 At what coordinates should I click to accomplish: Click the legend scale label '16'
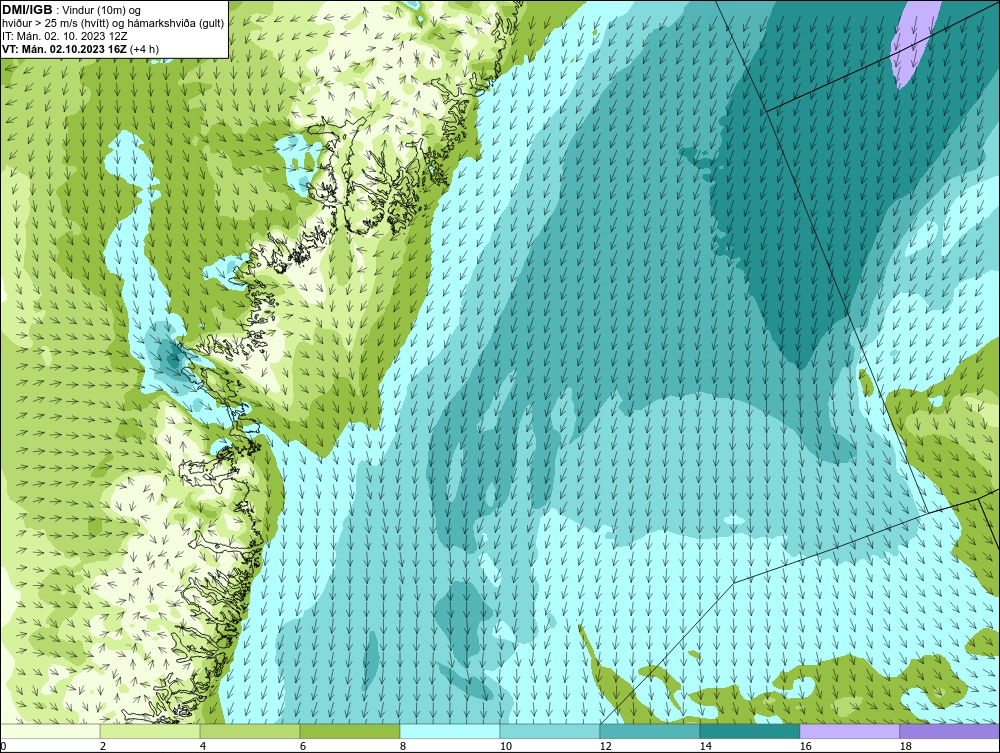[x=806, y=746]
